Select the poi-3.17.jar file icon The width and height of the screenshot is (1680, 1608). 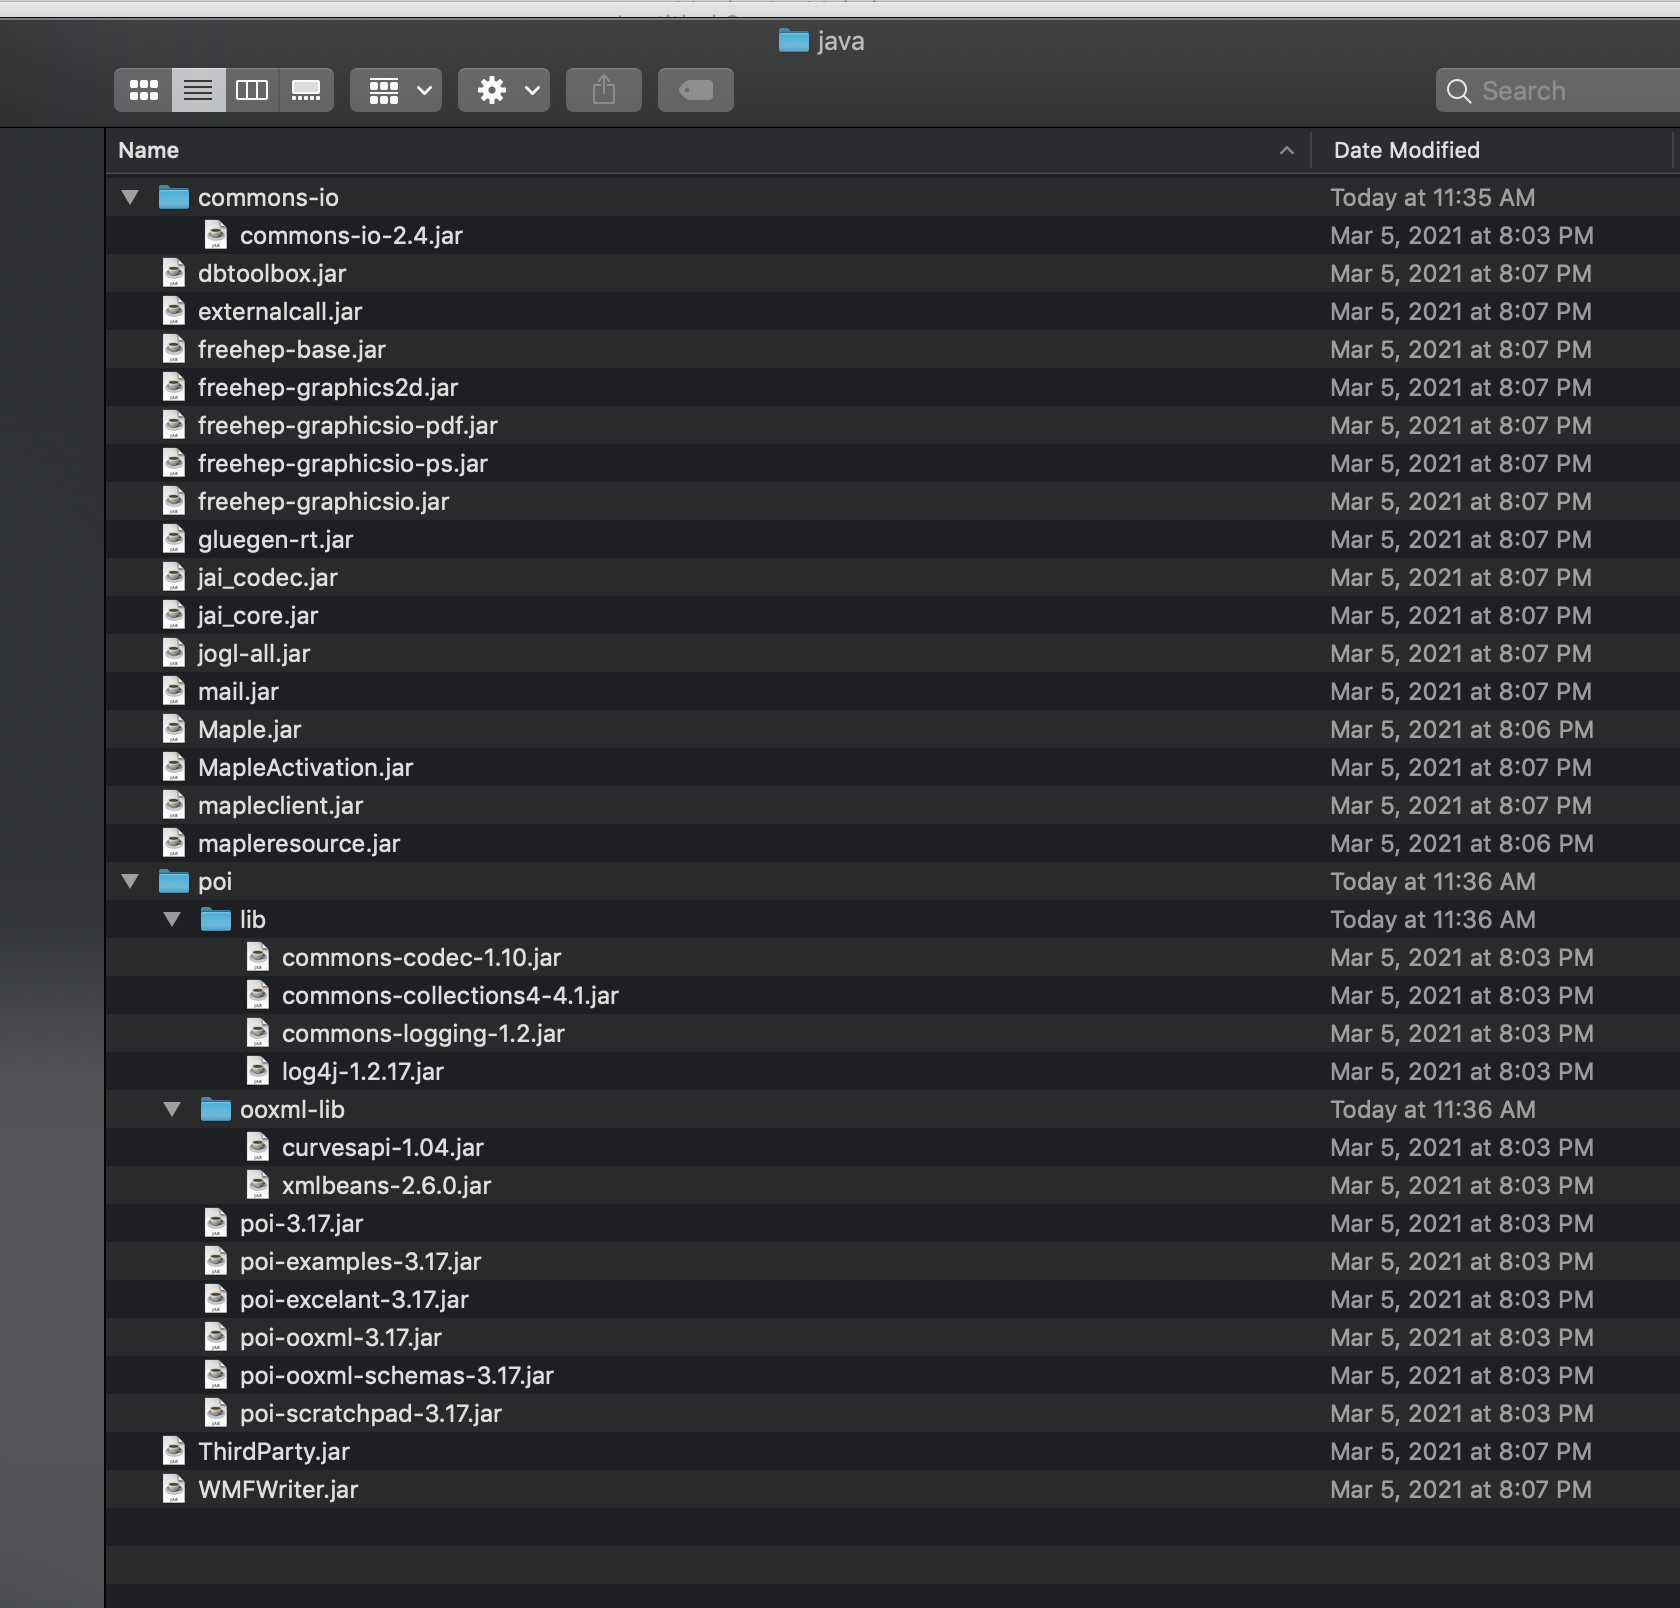pos(216,1223)
